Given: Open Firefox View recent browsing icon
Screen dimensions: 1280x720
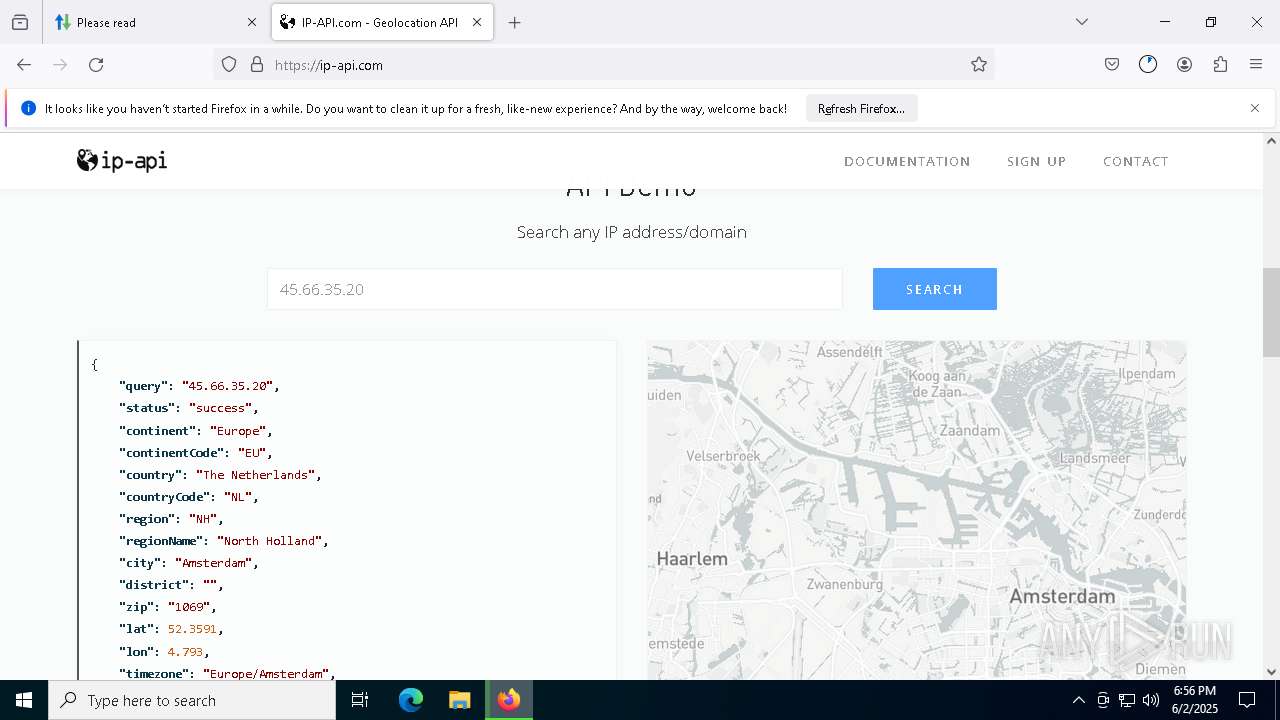Looking at the screenshot, I should pyautogui.click(x=20, y=22).
